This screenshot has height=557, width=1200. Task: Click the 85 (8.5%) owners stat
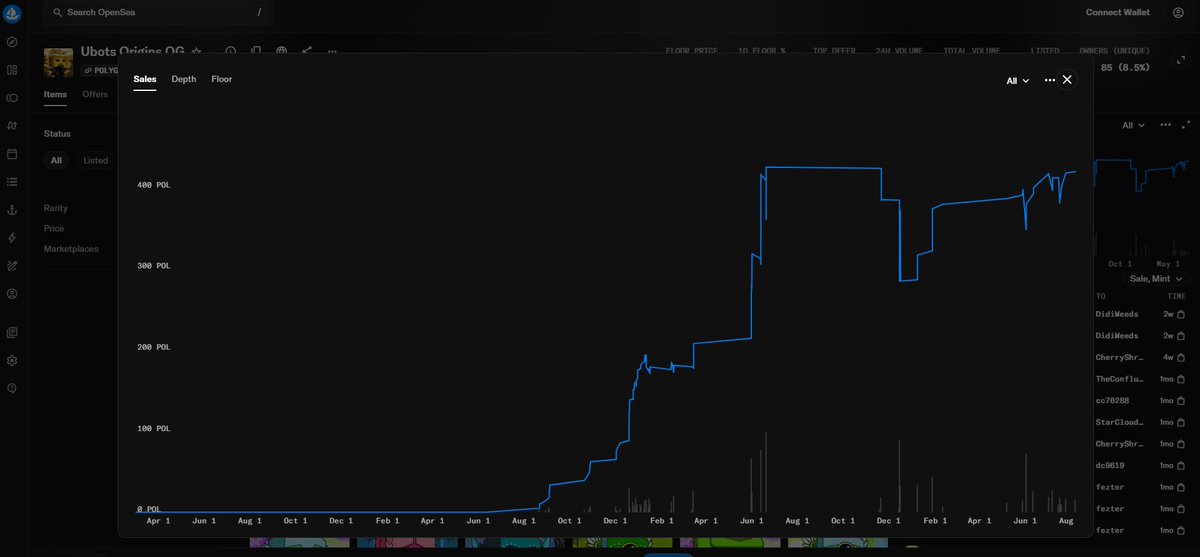(x=1125, y=67)
